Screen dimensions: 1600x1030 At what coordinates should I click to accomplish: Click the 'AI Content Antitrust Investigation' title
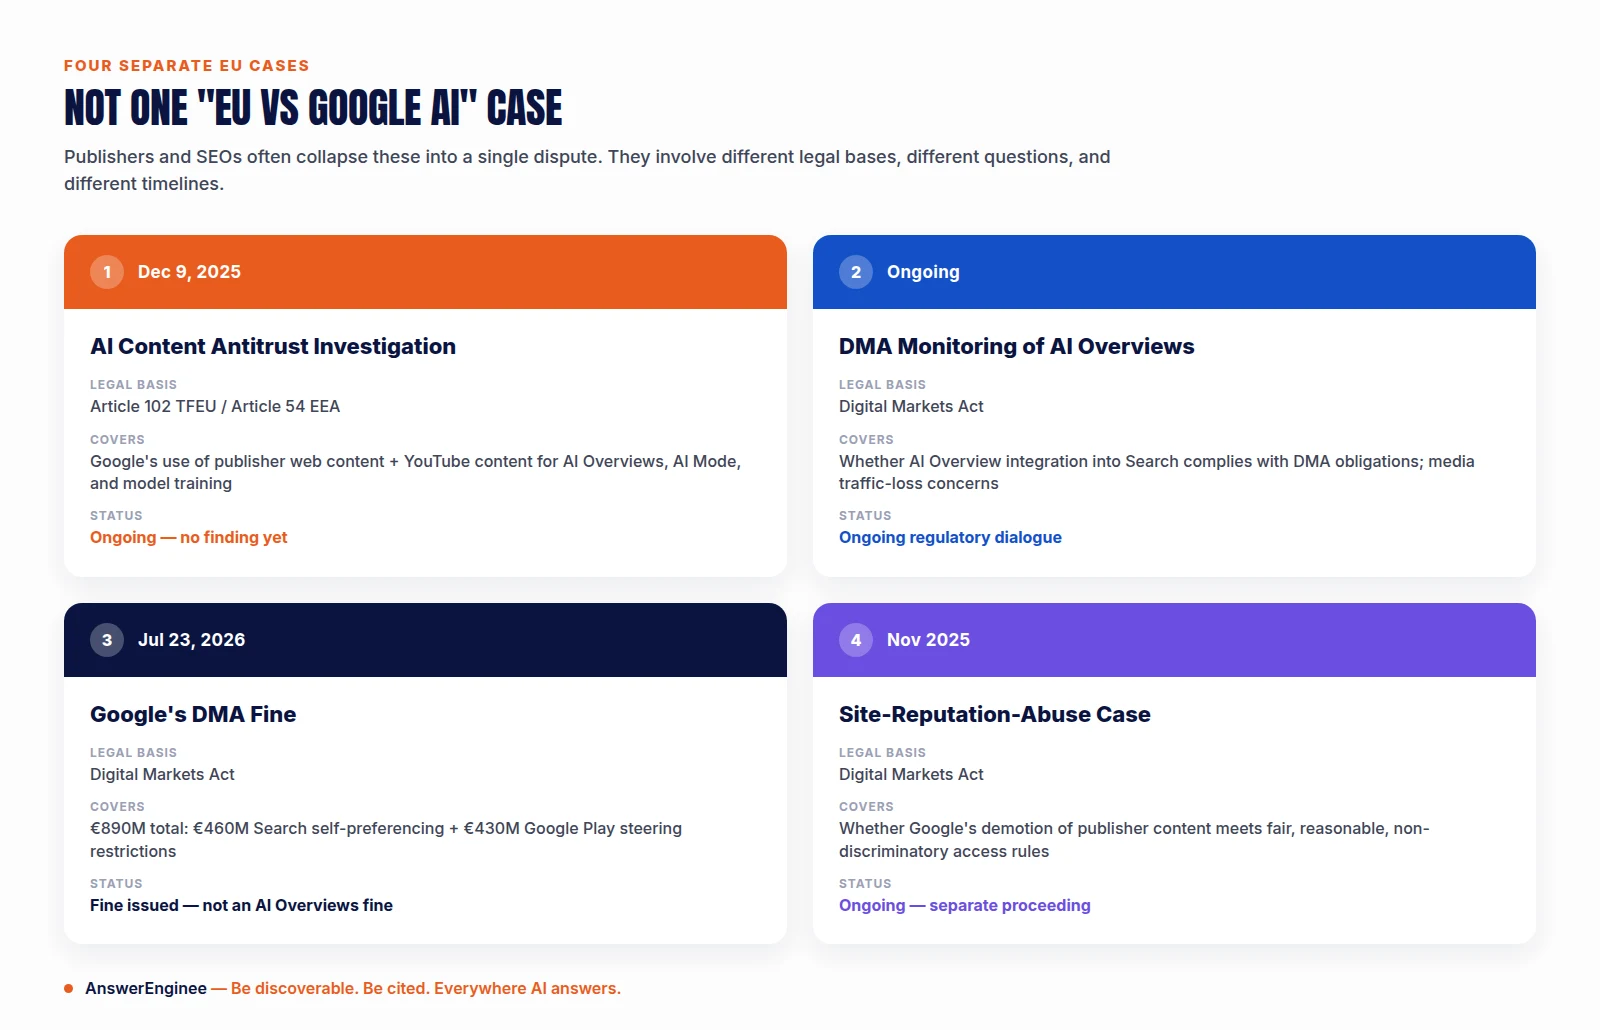pyautogui.click(x=273, y=346)
